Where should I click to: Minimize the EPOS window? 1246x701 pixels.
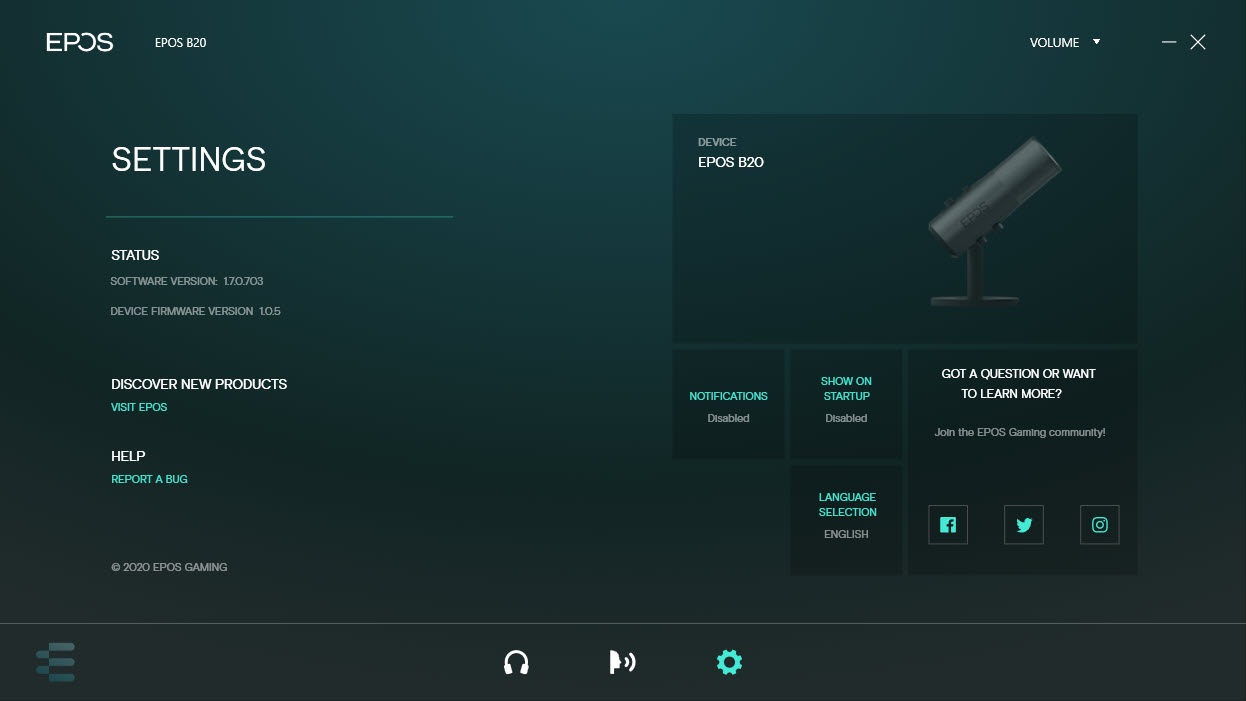pyautogui.click(x=1169, y=42)
